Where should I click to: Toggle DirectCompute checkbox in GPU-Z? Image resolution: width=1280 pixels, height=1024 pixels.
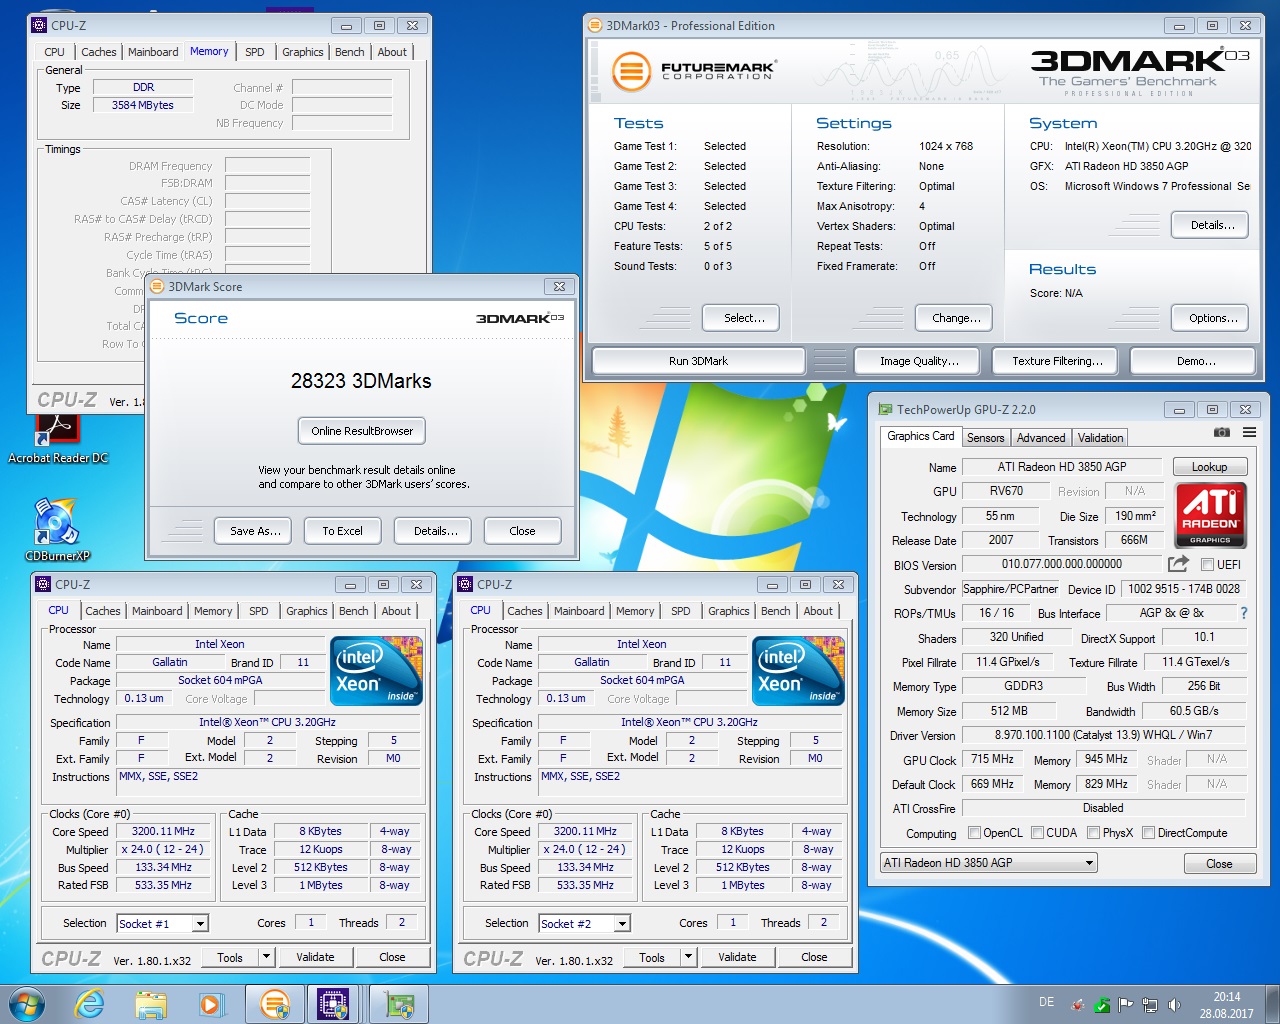pyautogui.click(x=1148, y=832)
